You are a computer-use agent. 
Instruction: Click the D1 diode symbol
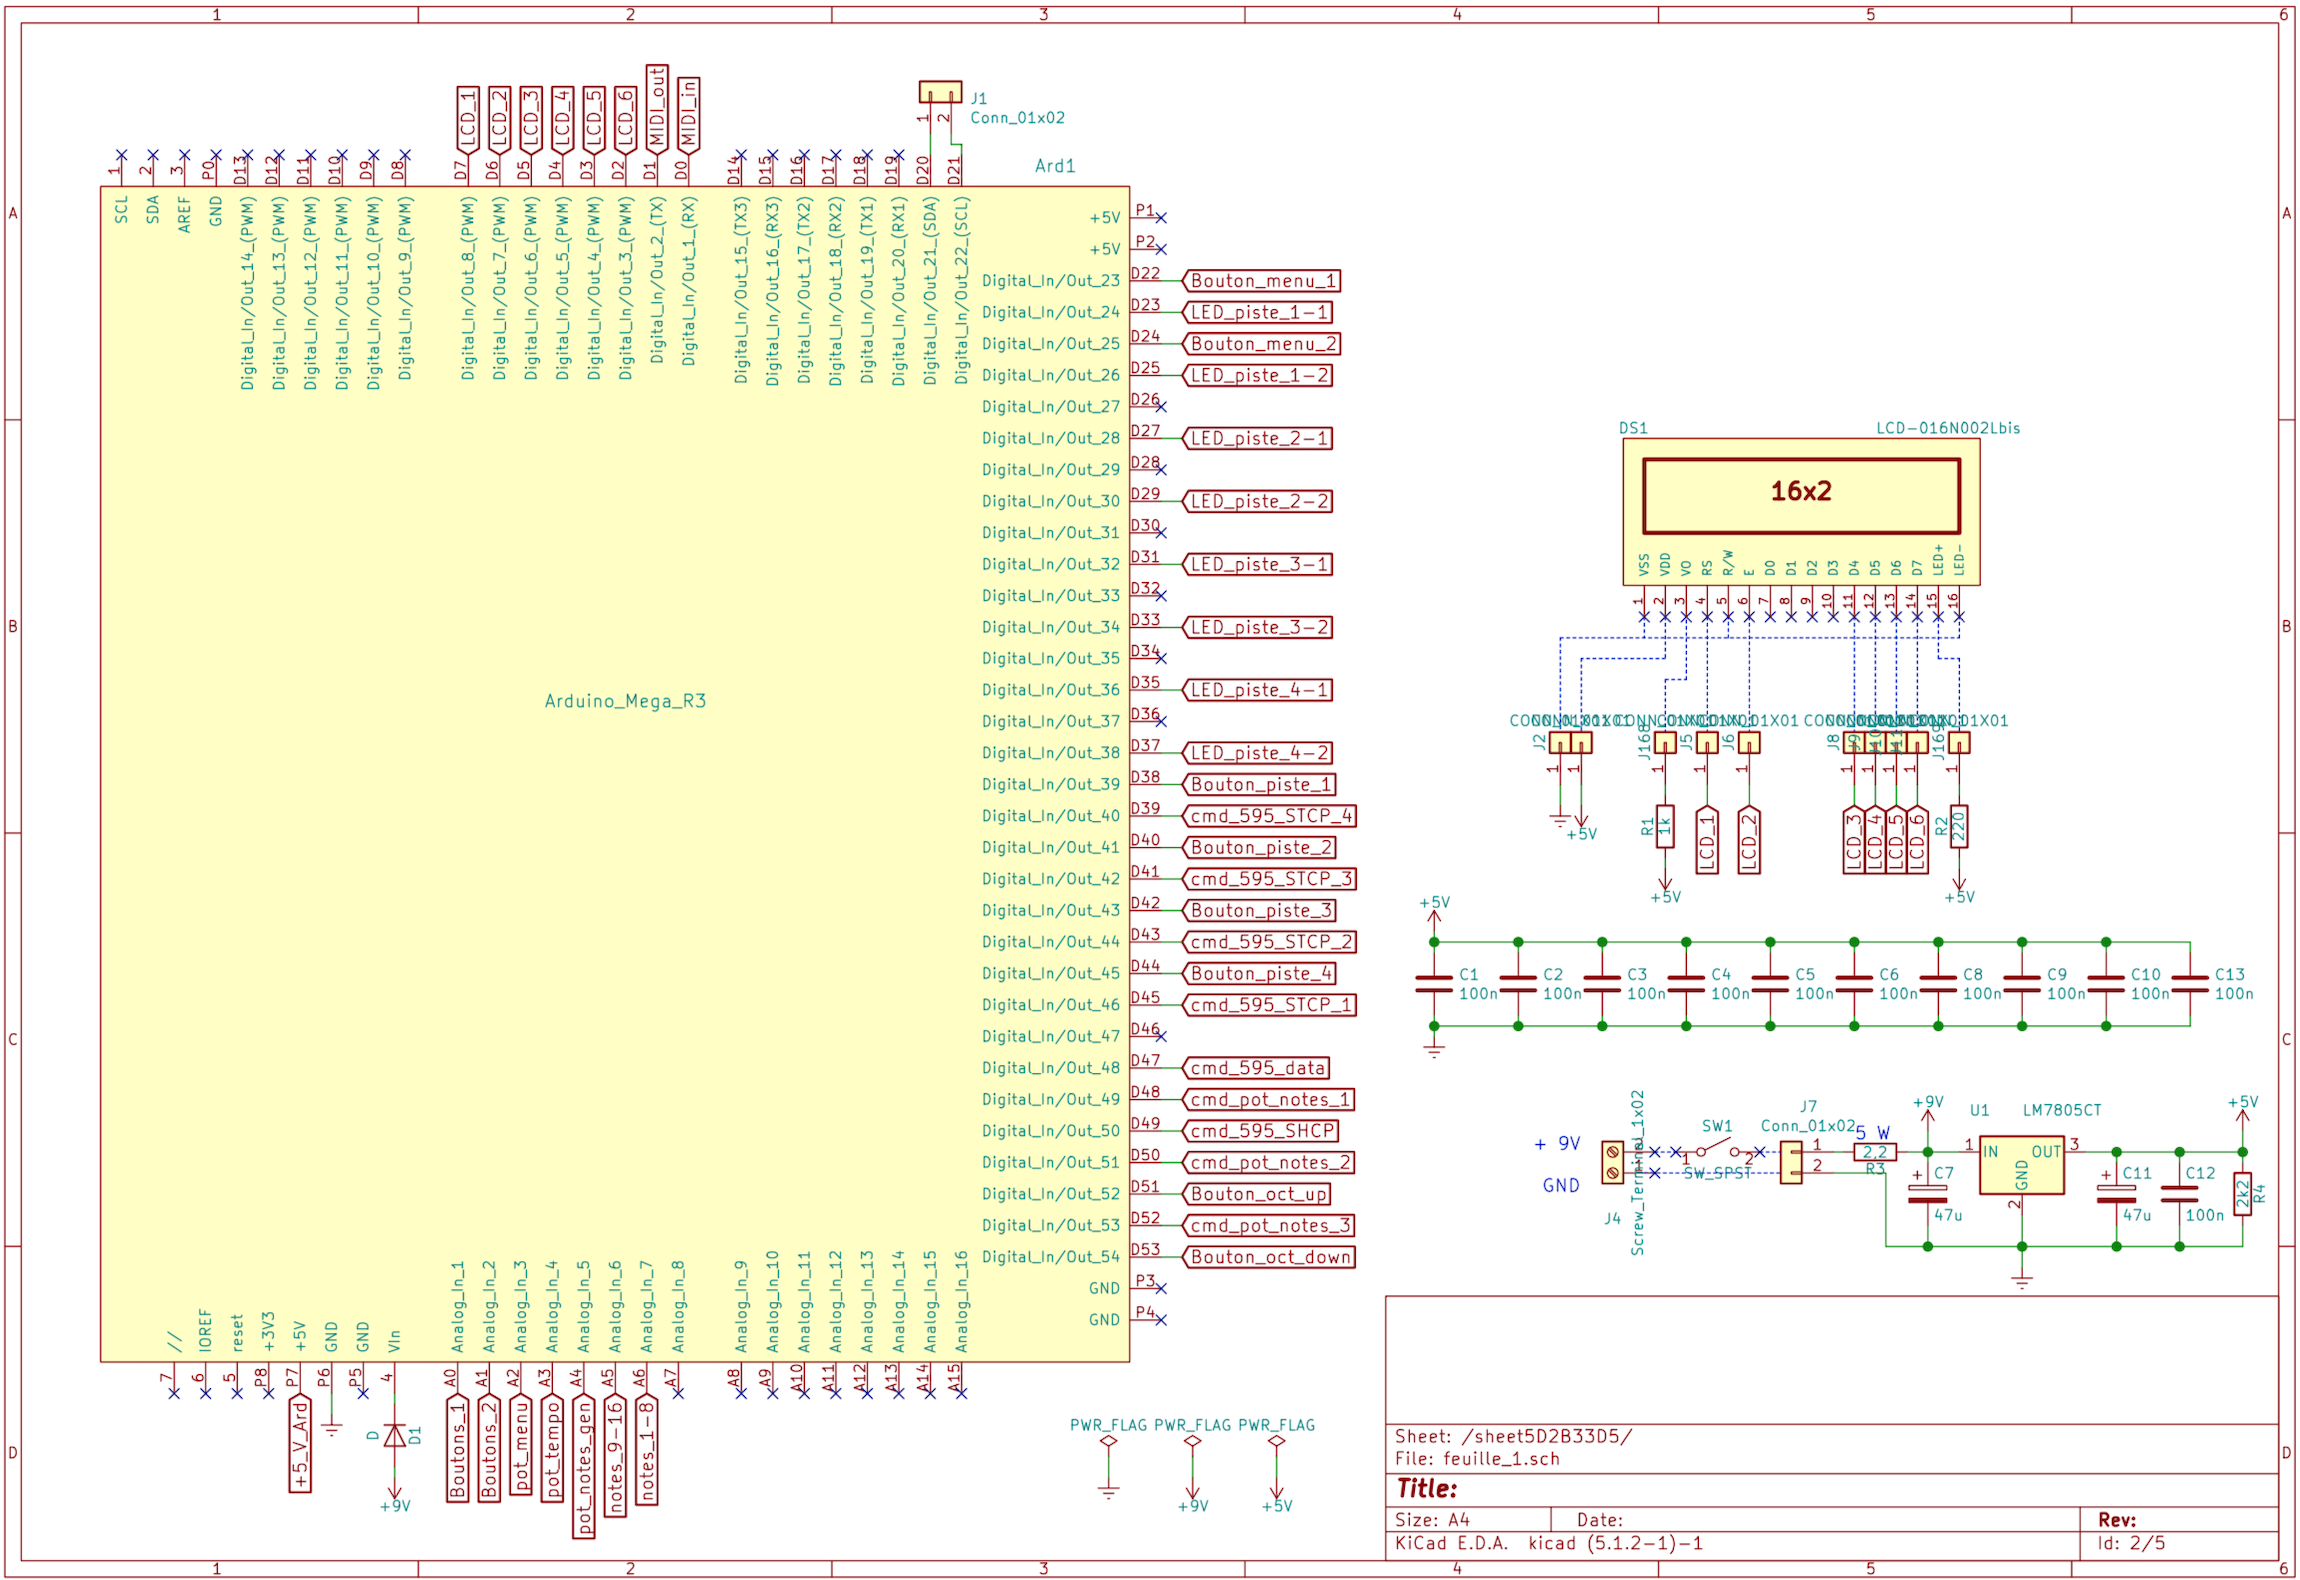[x=395, y=1436]
